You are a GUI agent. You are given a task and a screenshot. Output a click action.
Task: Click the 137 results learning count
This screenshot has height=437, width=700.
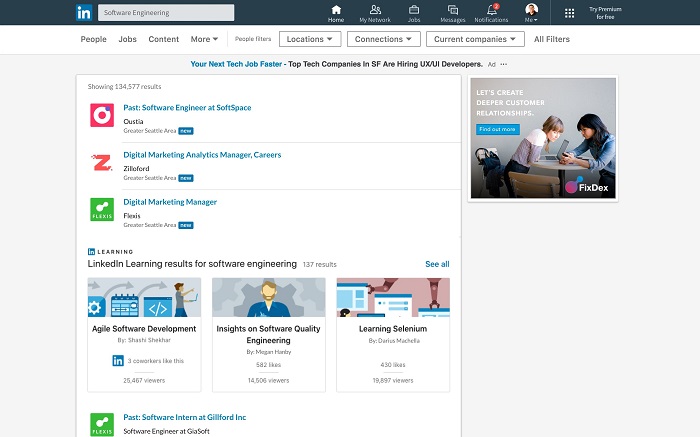[320, 265]
